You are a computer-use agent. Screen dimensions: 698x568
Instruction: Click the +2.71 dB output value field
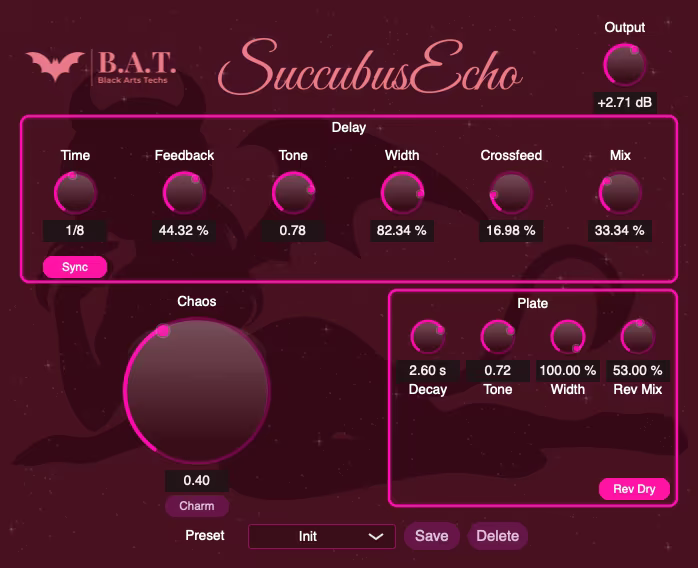click(625, 103)
